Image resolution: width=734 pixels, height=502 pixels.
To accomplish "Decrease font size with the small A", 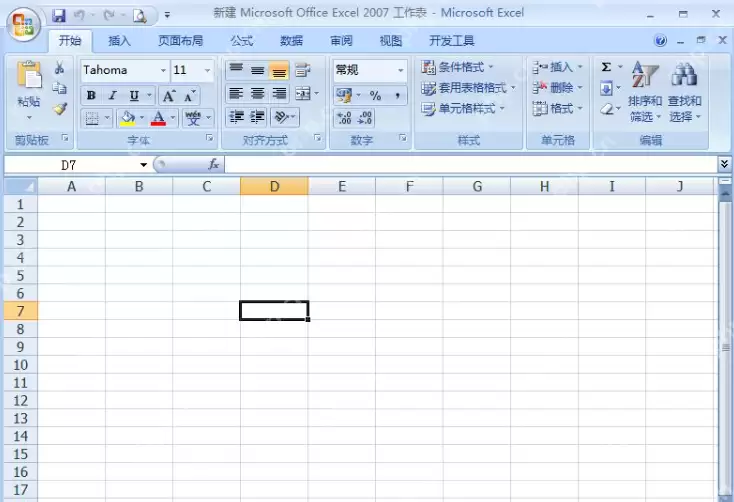I will pyautogui.click(x=190, y=96).
